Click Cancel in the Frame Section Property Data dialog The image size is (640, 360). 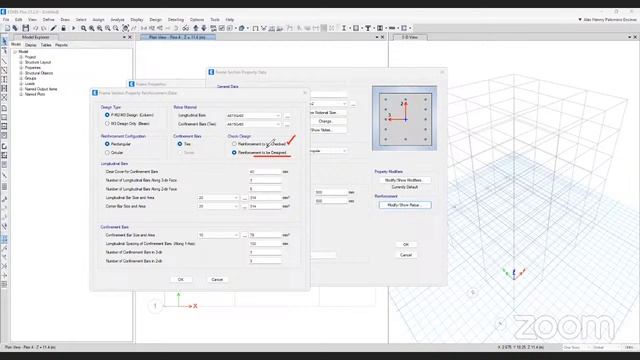tap(406, 255)
